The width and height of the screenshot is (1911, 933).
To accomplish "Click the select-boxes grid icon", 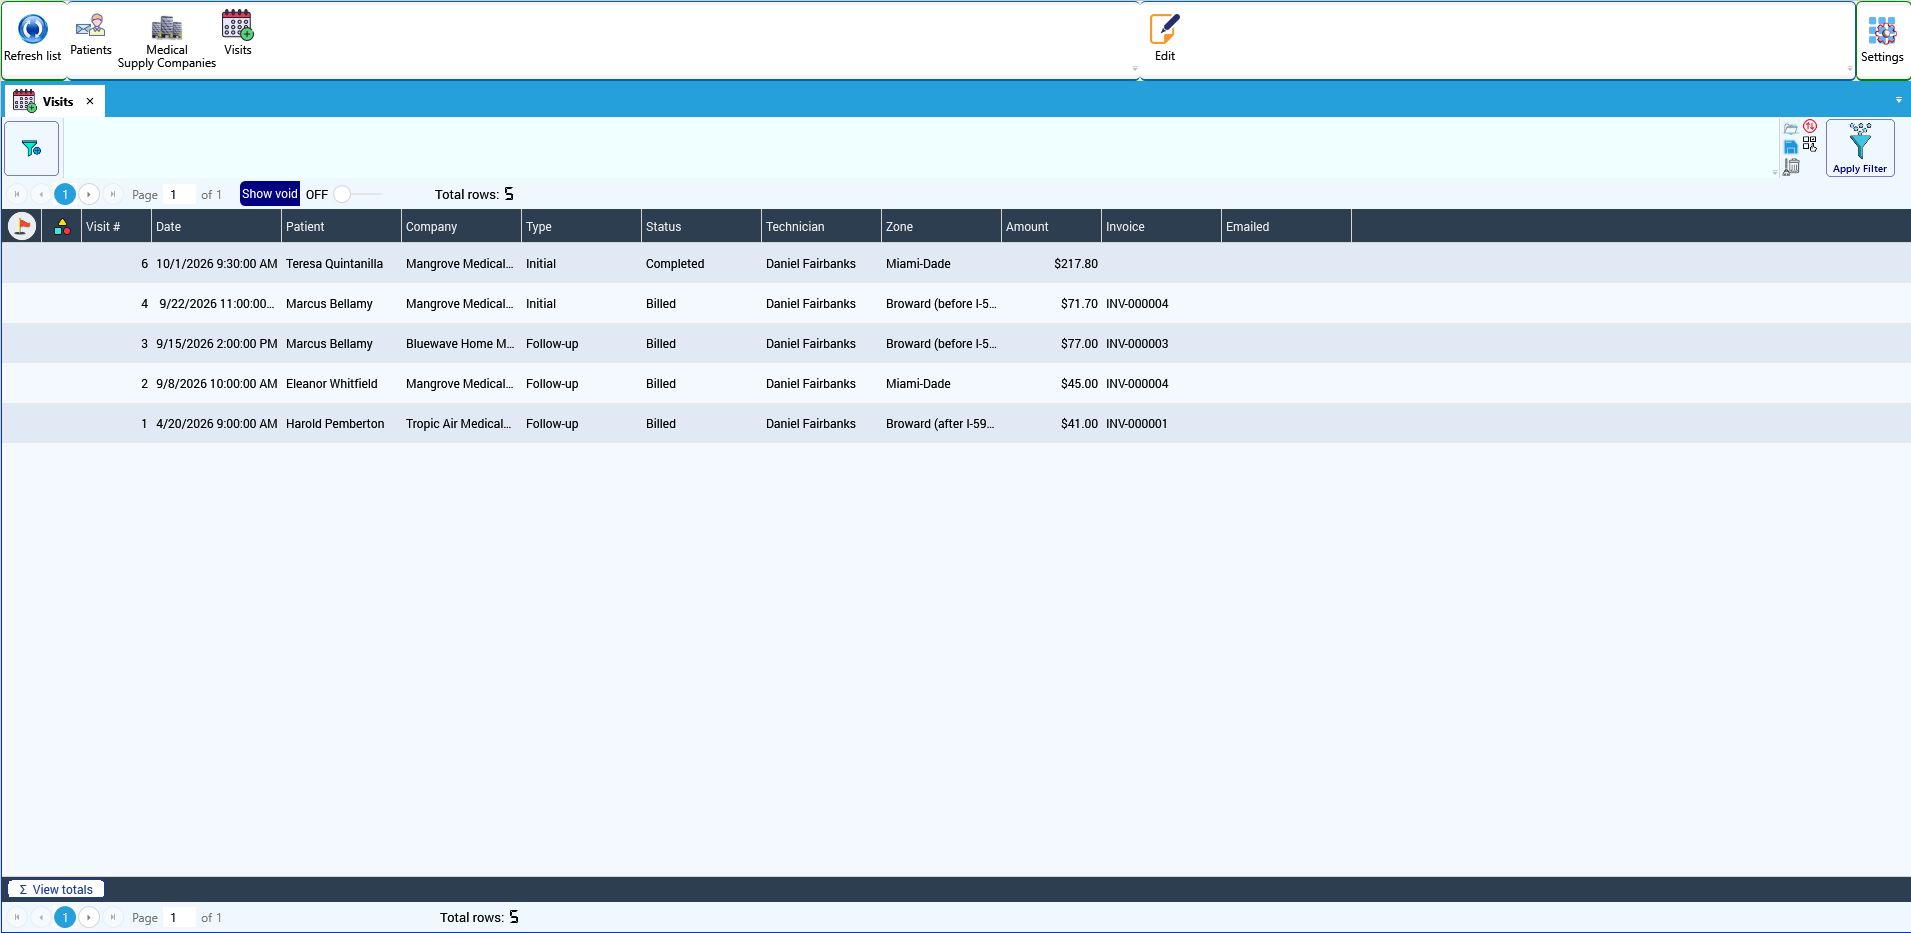I will (1810, 145).
